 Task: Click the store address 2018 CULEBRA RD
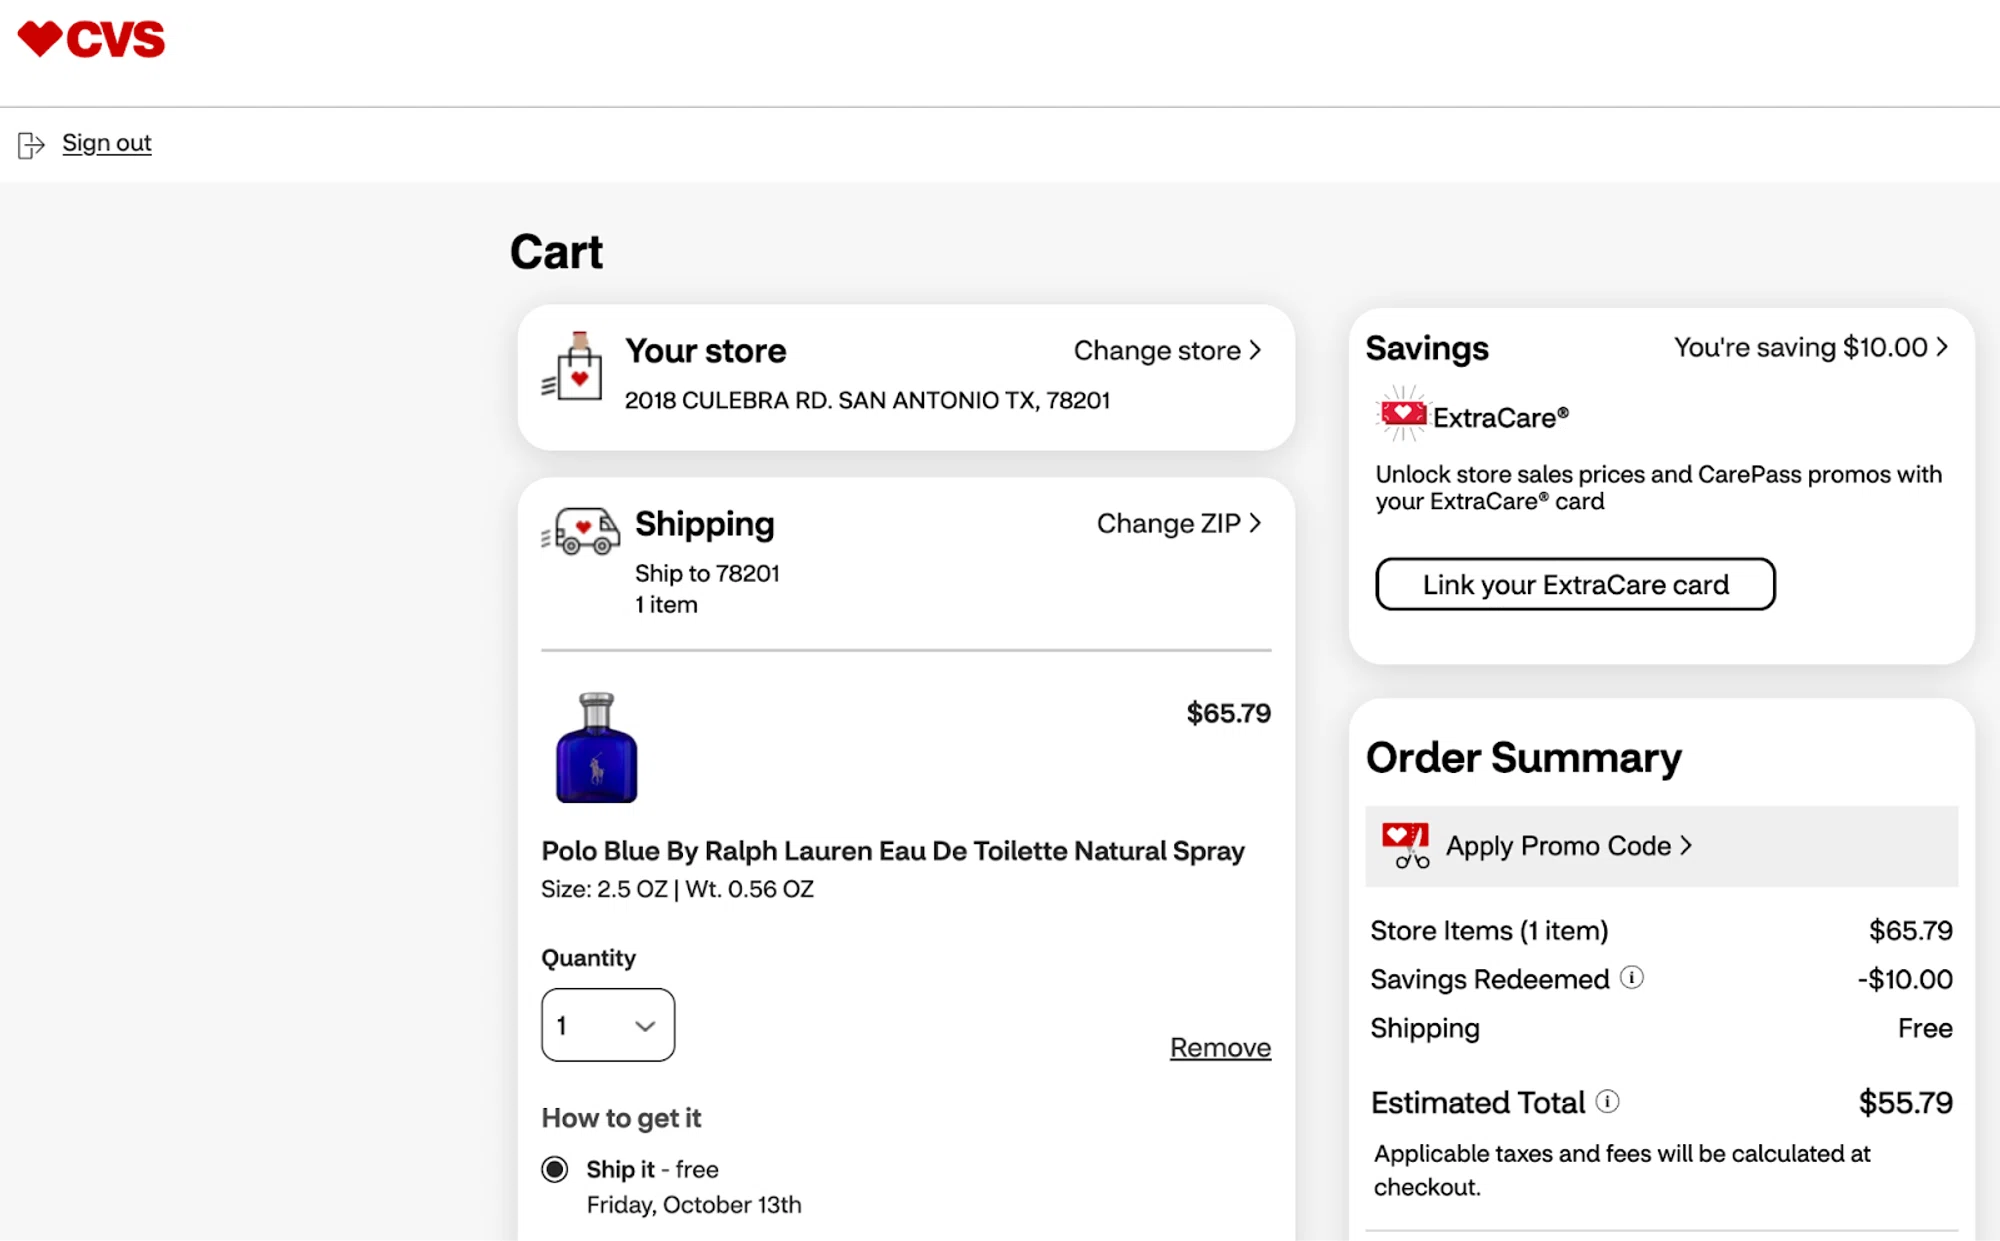868,400
